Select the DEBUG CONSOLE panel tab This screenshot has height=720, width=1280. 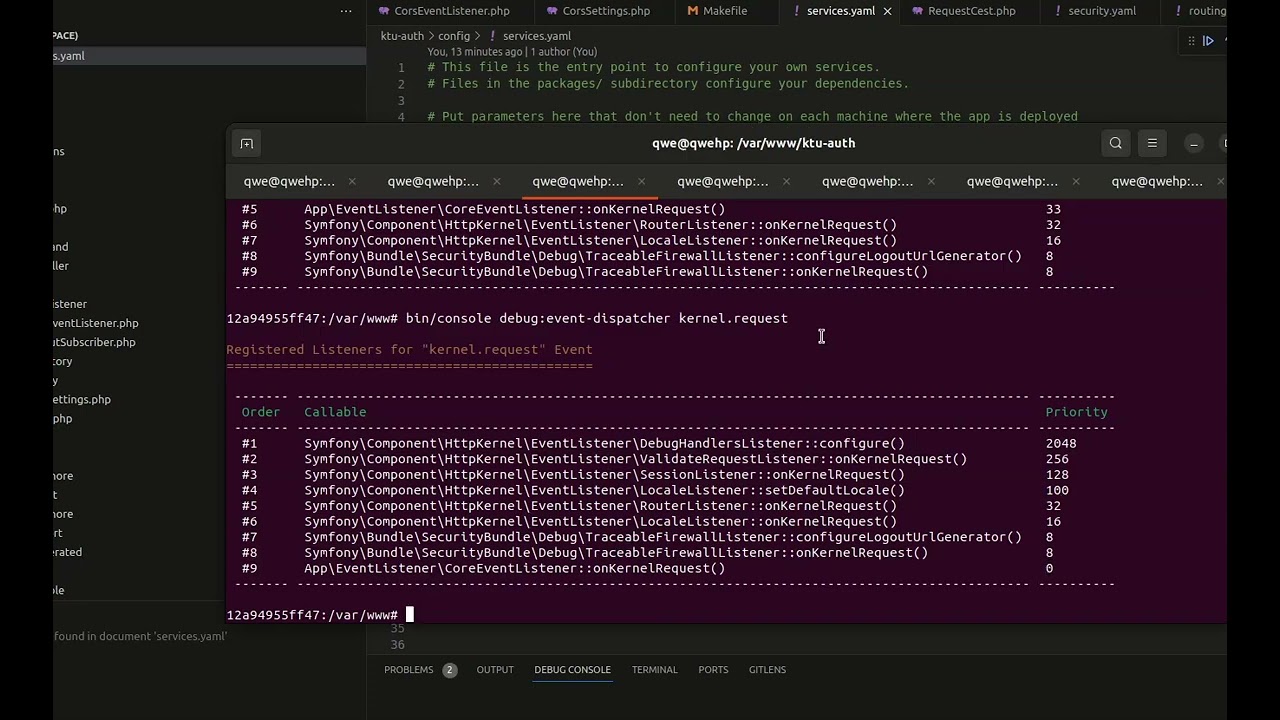click(x=572, y=670)
